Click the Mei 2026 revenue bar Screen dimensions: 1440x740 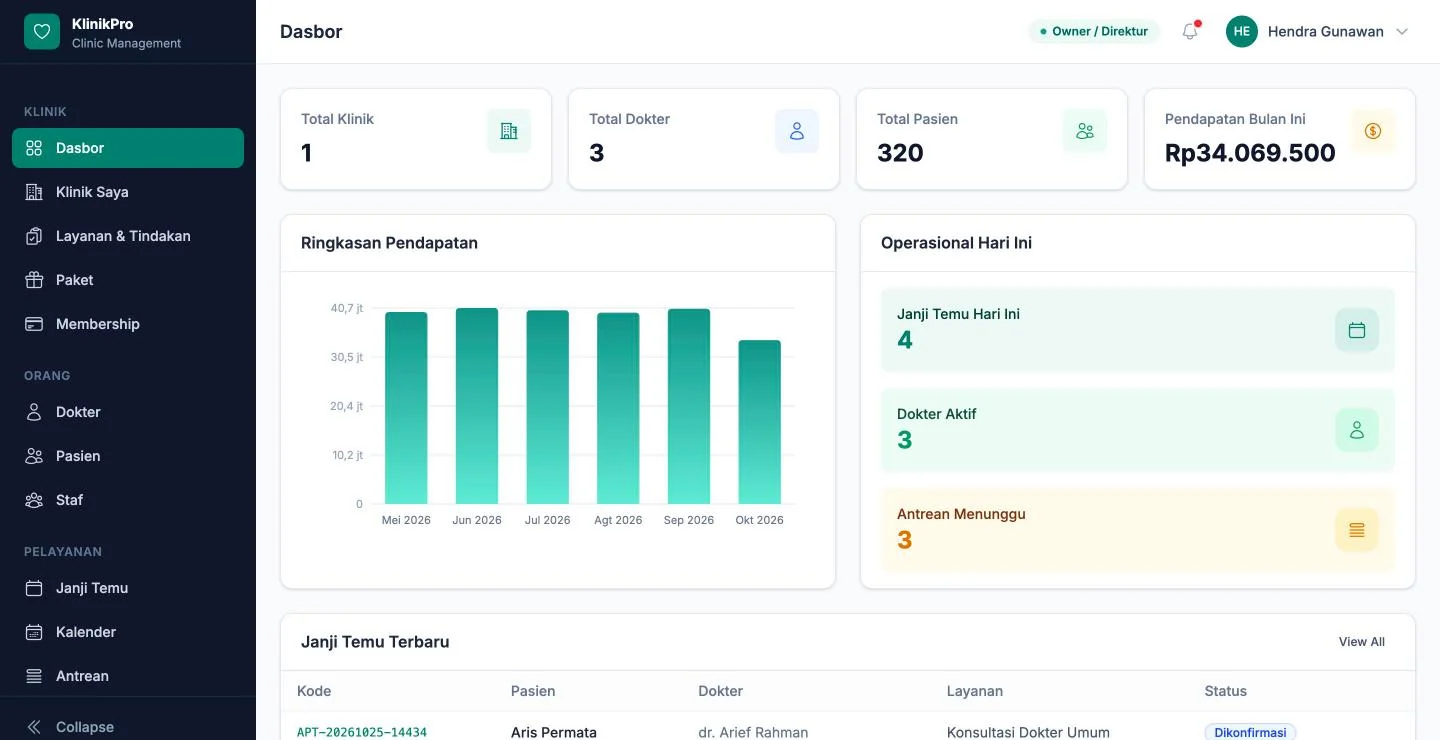406,408
